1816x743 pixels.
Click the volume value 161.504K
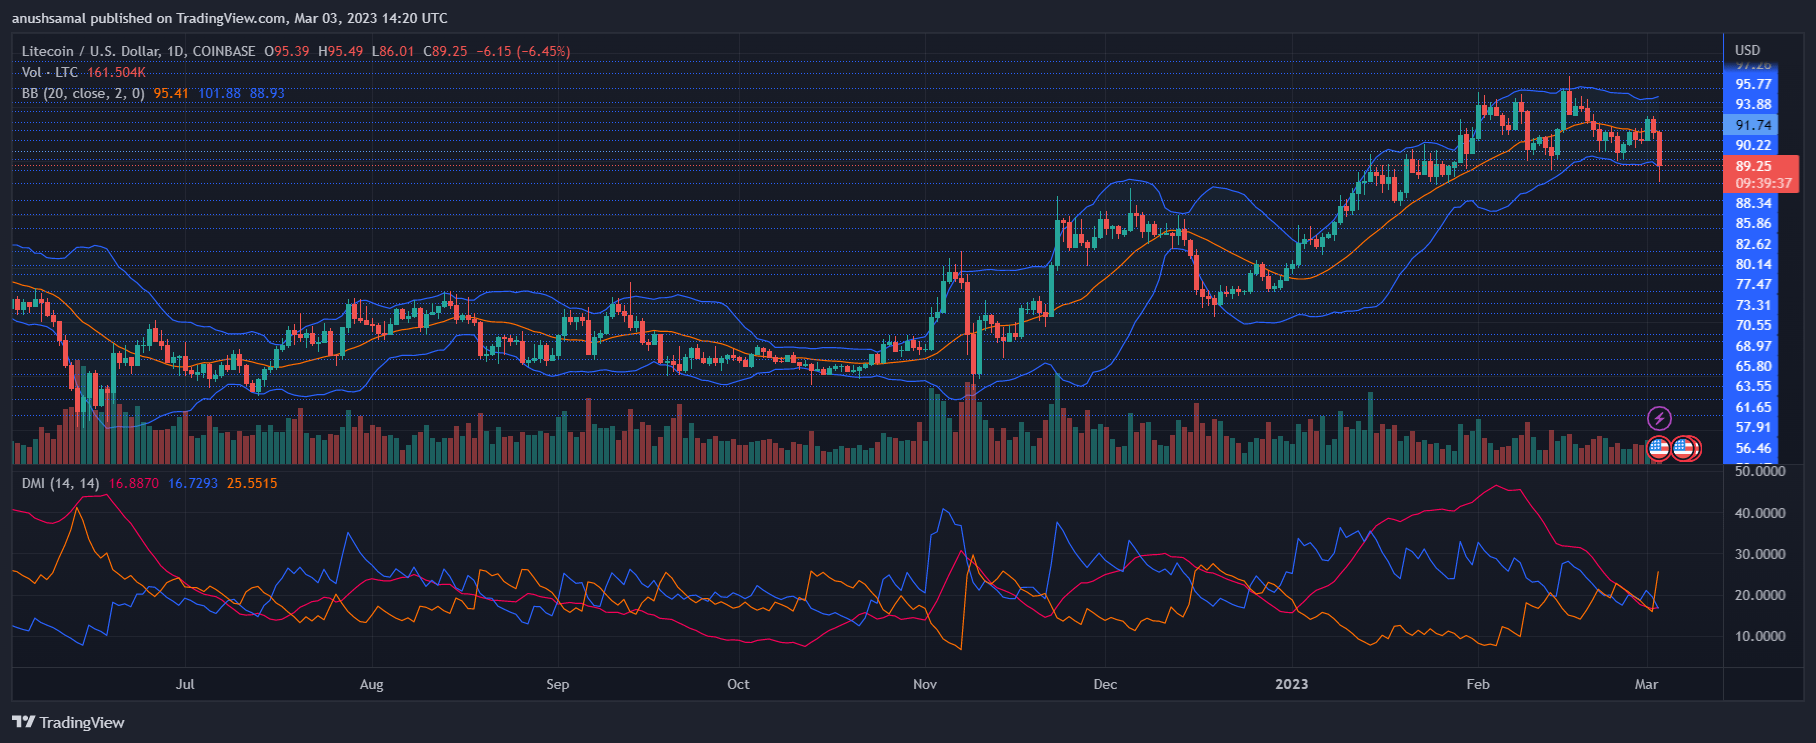click(116, 72)
